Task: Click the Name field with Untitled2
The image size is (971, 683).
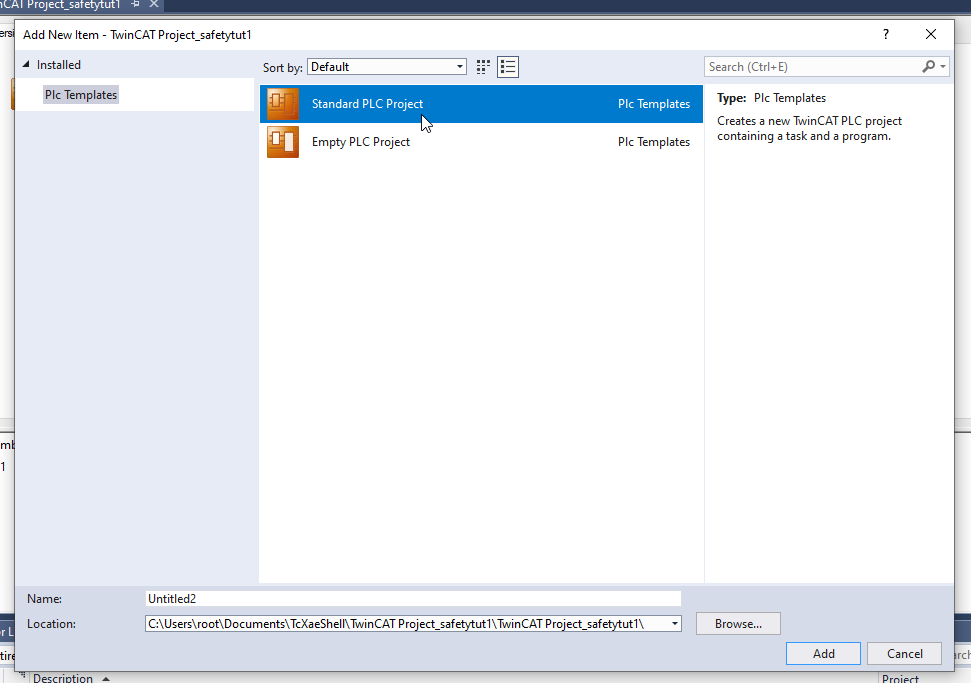Action: pos(413,599)
